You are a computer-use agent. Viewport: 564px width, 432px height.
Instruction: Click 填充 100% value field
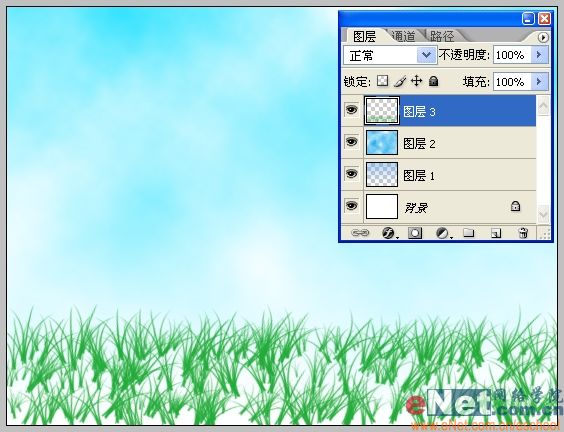512,82
